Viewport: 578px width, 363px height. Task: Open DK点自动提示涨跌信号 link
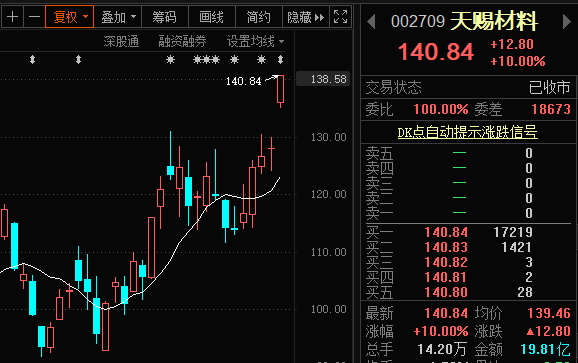(467, 132)
